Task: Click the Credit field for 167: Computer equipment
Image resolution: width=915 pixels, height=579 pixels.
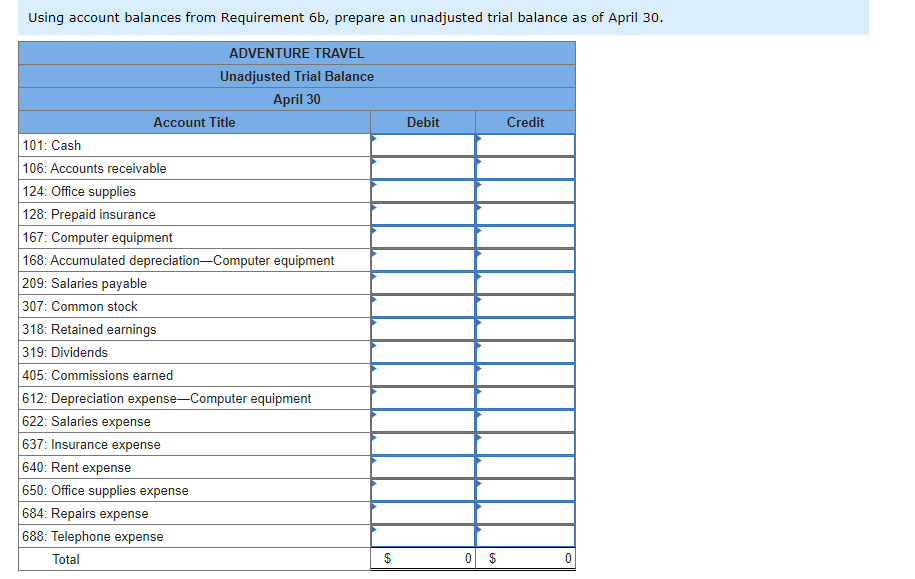Action: click(x=525, y=238)
